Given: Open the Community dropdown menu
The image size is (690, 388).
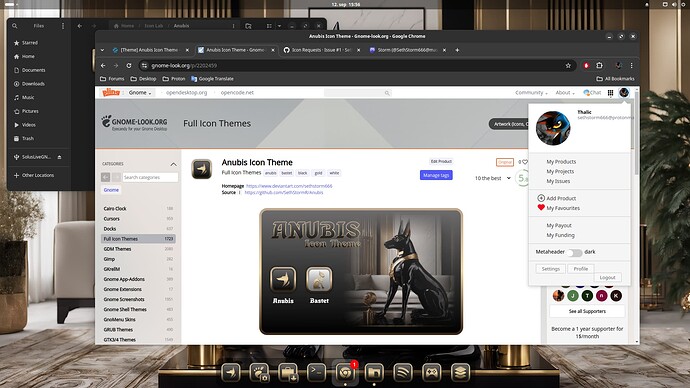Looking at the screenshot, I should [x=531, y=93].
